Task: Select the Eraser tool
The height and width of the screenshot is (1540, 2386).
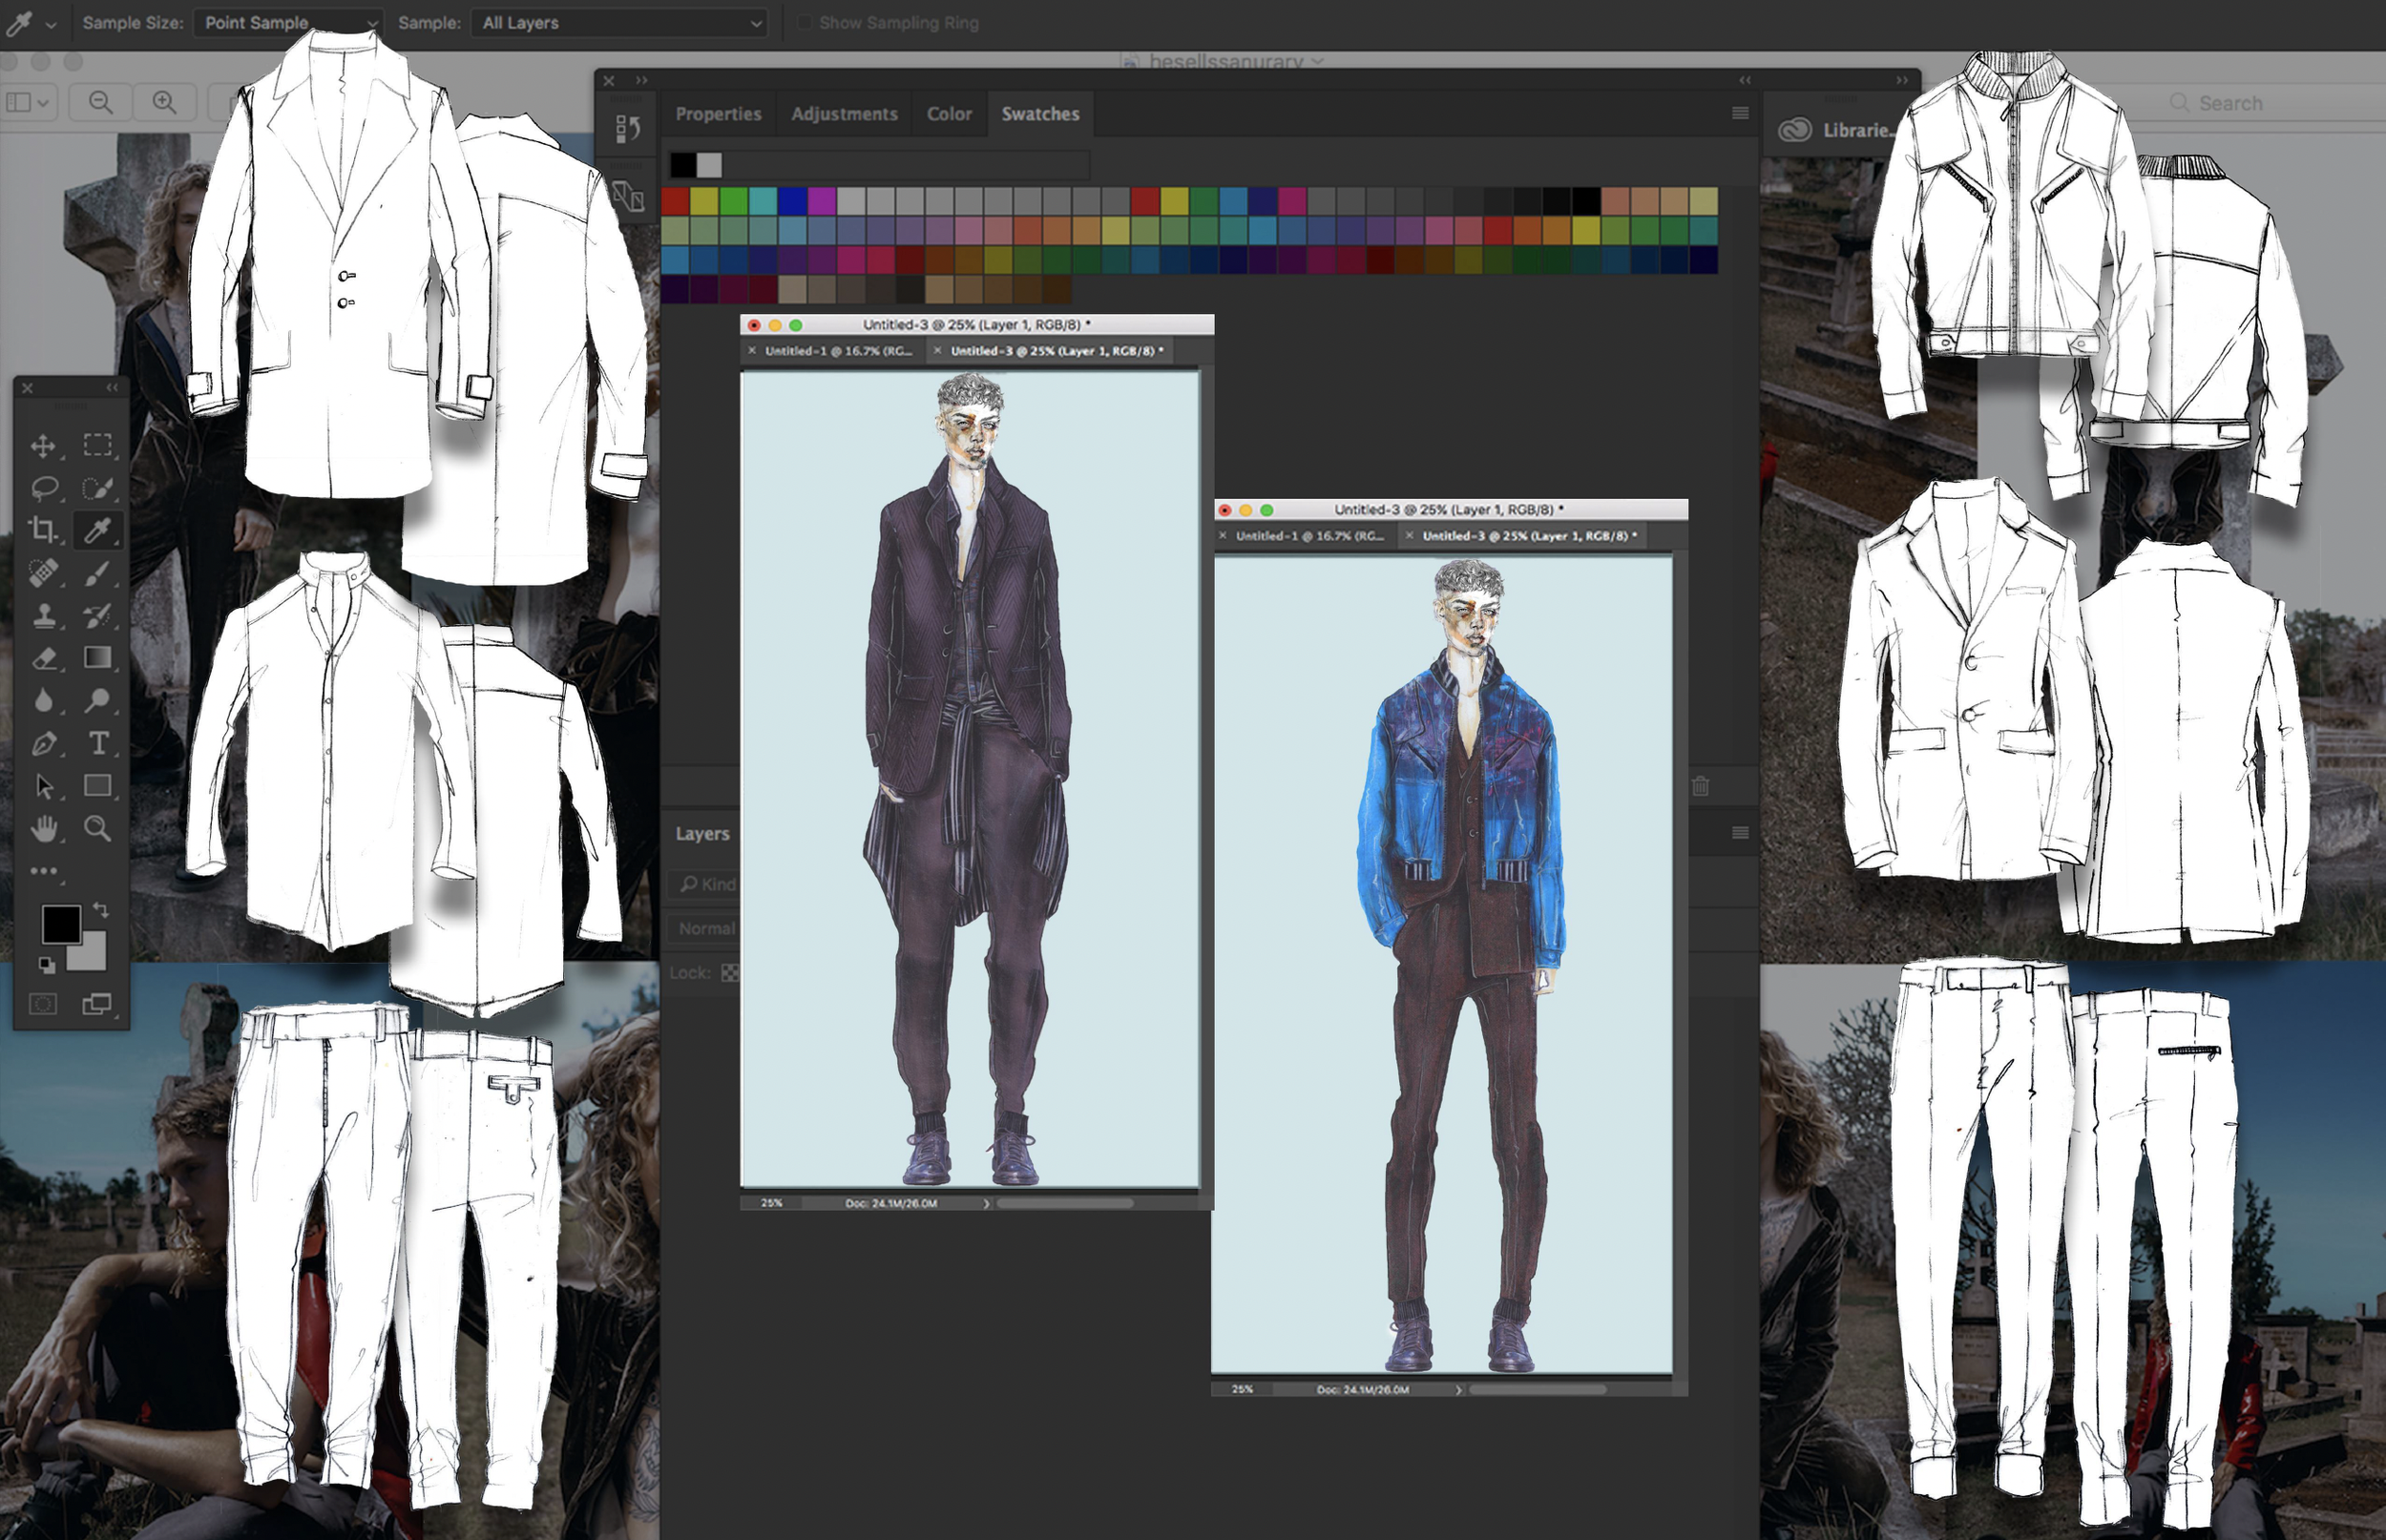Action: click(x=43, y=658)
